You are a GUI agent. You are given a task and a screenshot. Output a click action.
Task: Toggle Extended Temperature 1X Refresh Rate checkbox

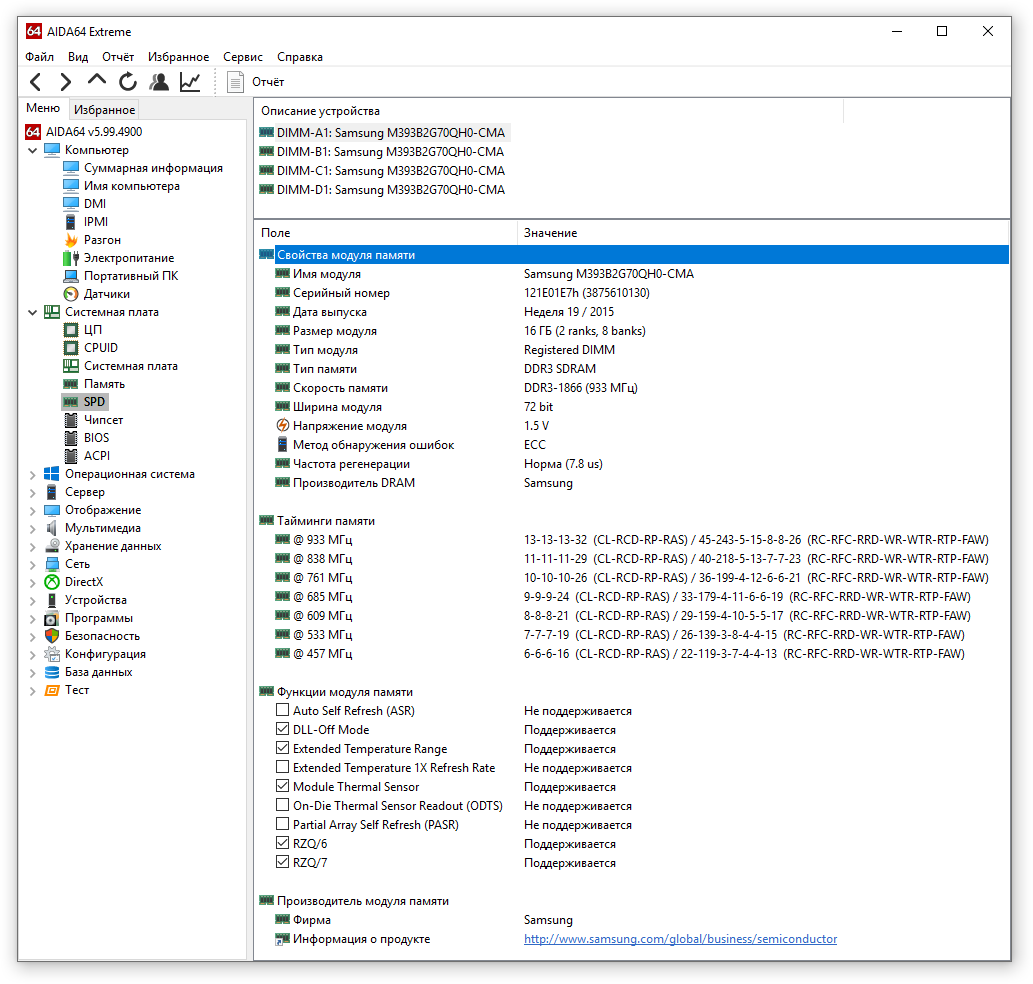pyautogui.click(x=282, y=767)
